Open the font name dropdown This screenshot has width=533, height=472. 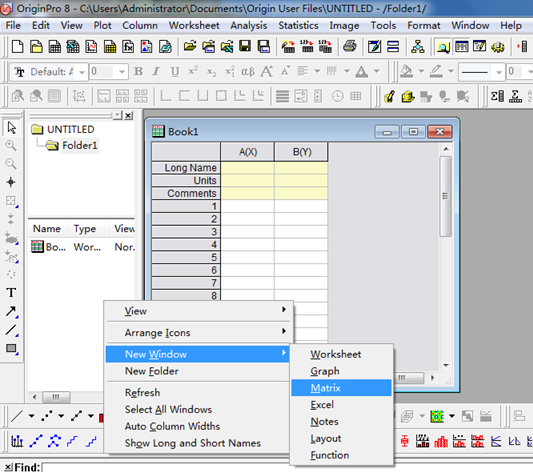tap(82, 72)
